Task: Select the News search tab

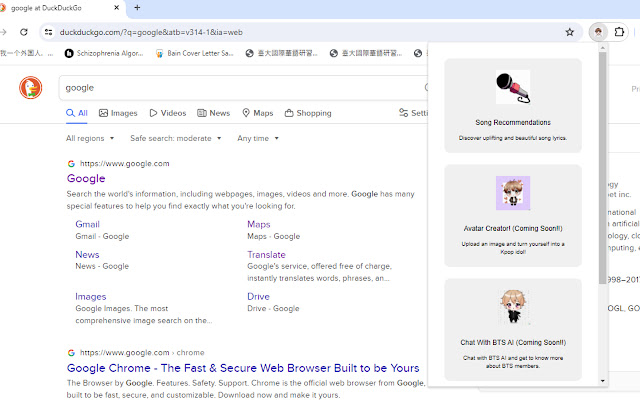Action: [213, 113]
